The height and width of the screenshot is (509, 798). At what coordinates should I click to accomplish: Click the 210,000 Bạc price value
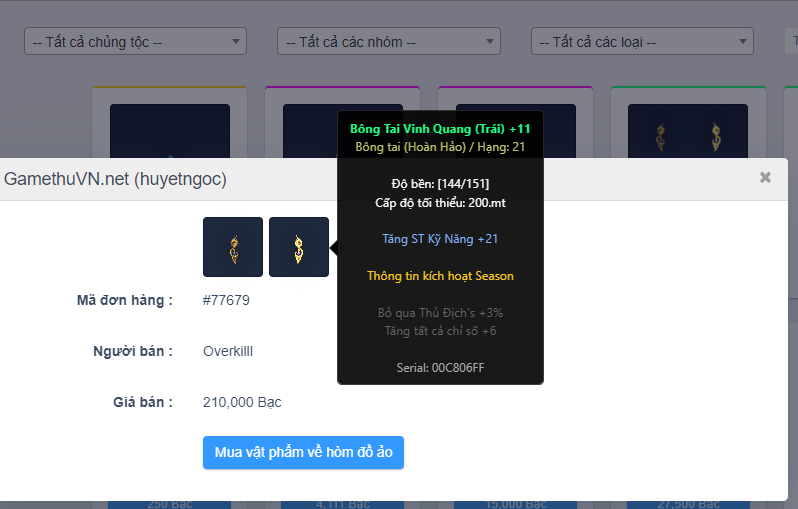(242, 402)
